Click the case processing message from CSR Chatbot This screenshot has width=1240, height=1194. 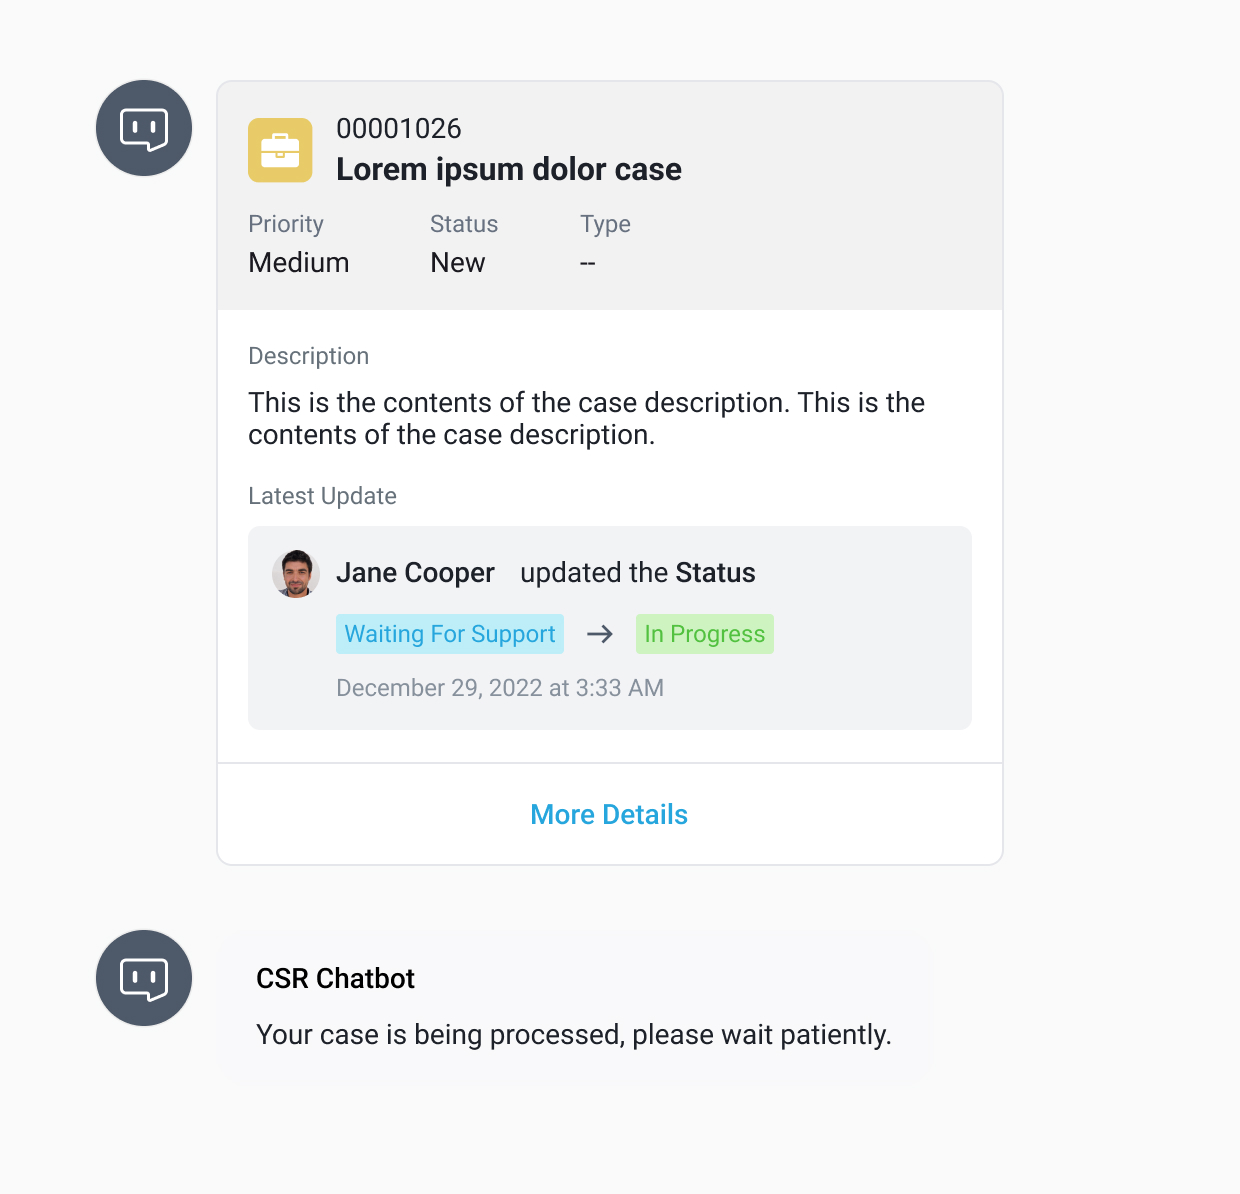click(x=574, y=1035)
